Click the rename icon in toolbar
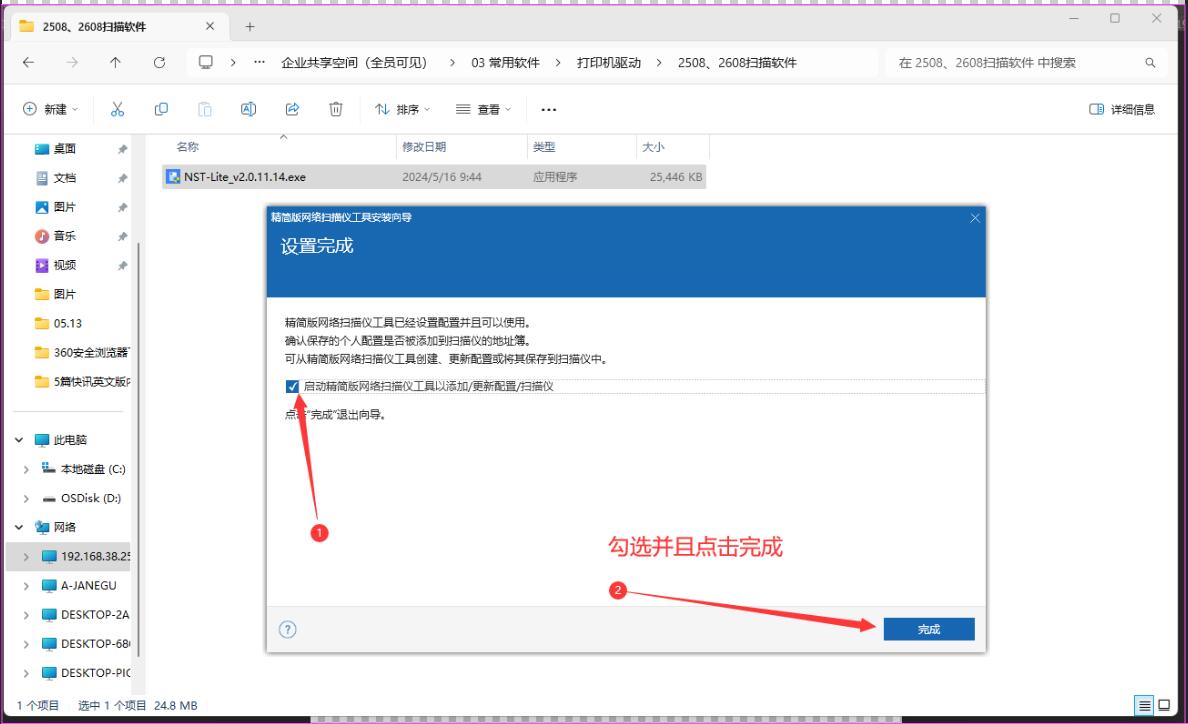The height and width of the screenshot is (724, 1188). 249,109
